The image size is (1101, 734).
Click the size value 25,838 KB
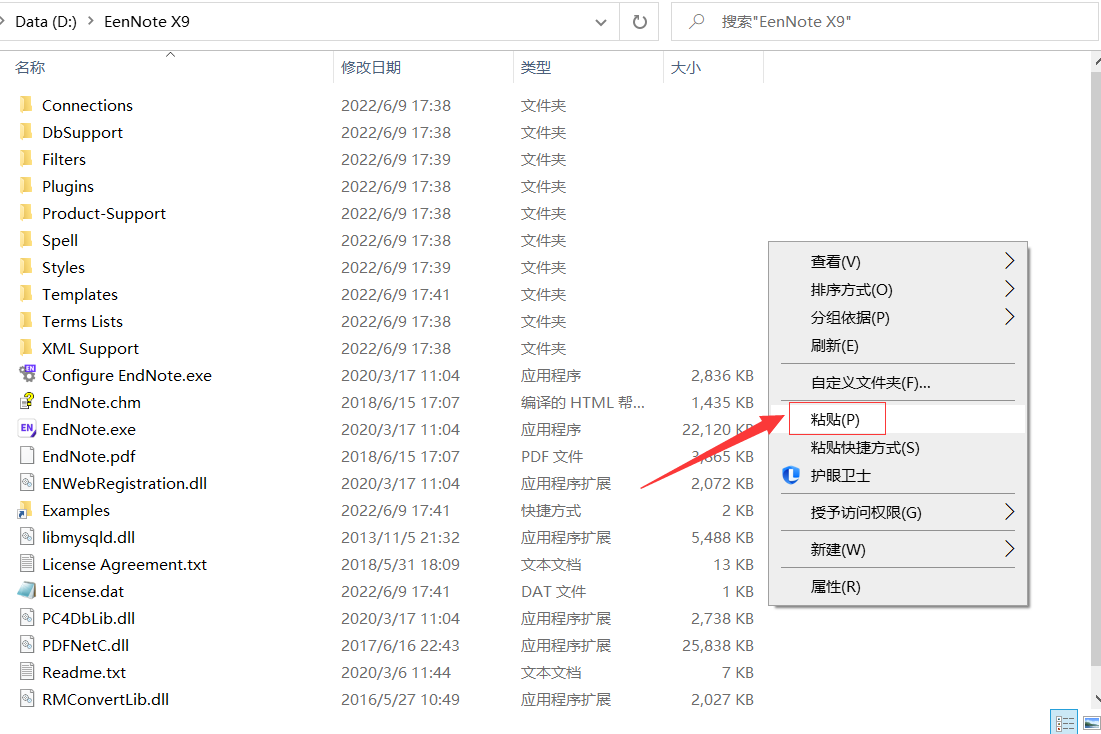[718, 645]
